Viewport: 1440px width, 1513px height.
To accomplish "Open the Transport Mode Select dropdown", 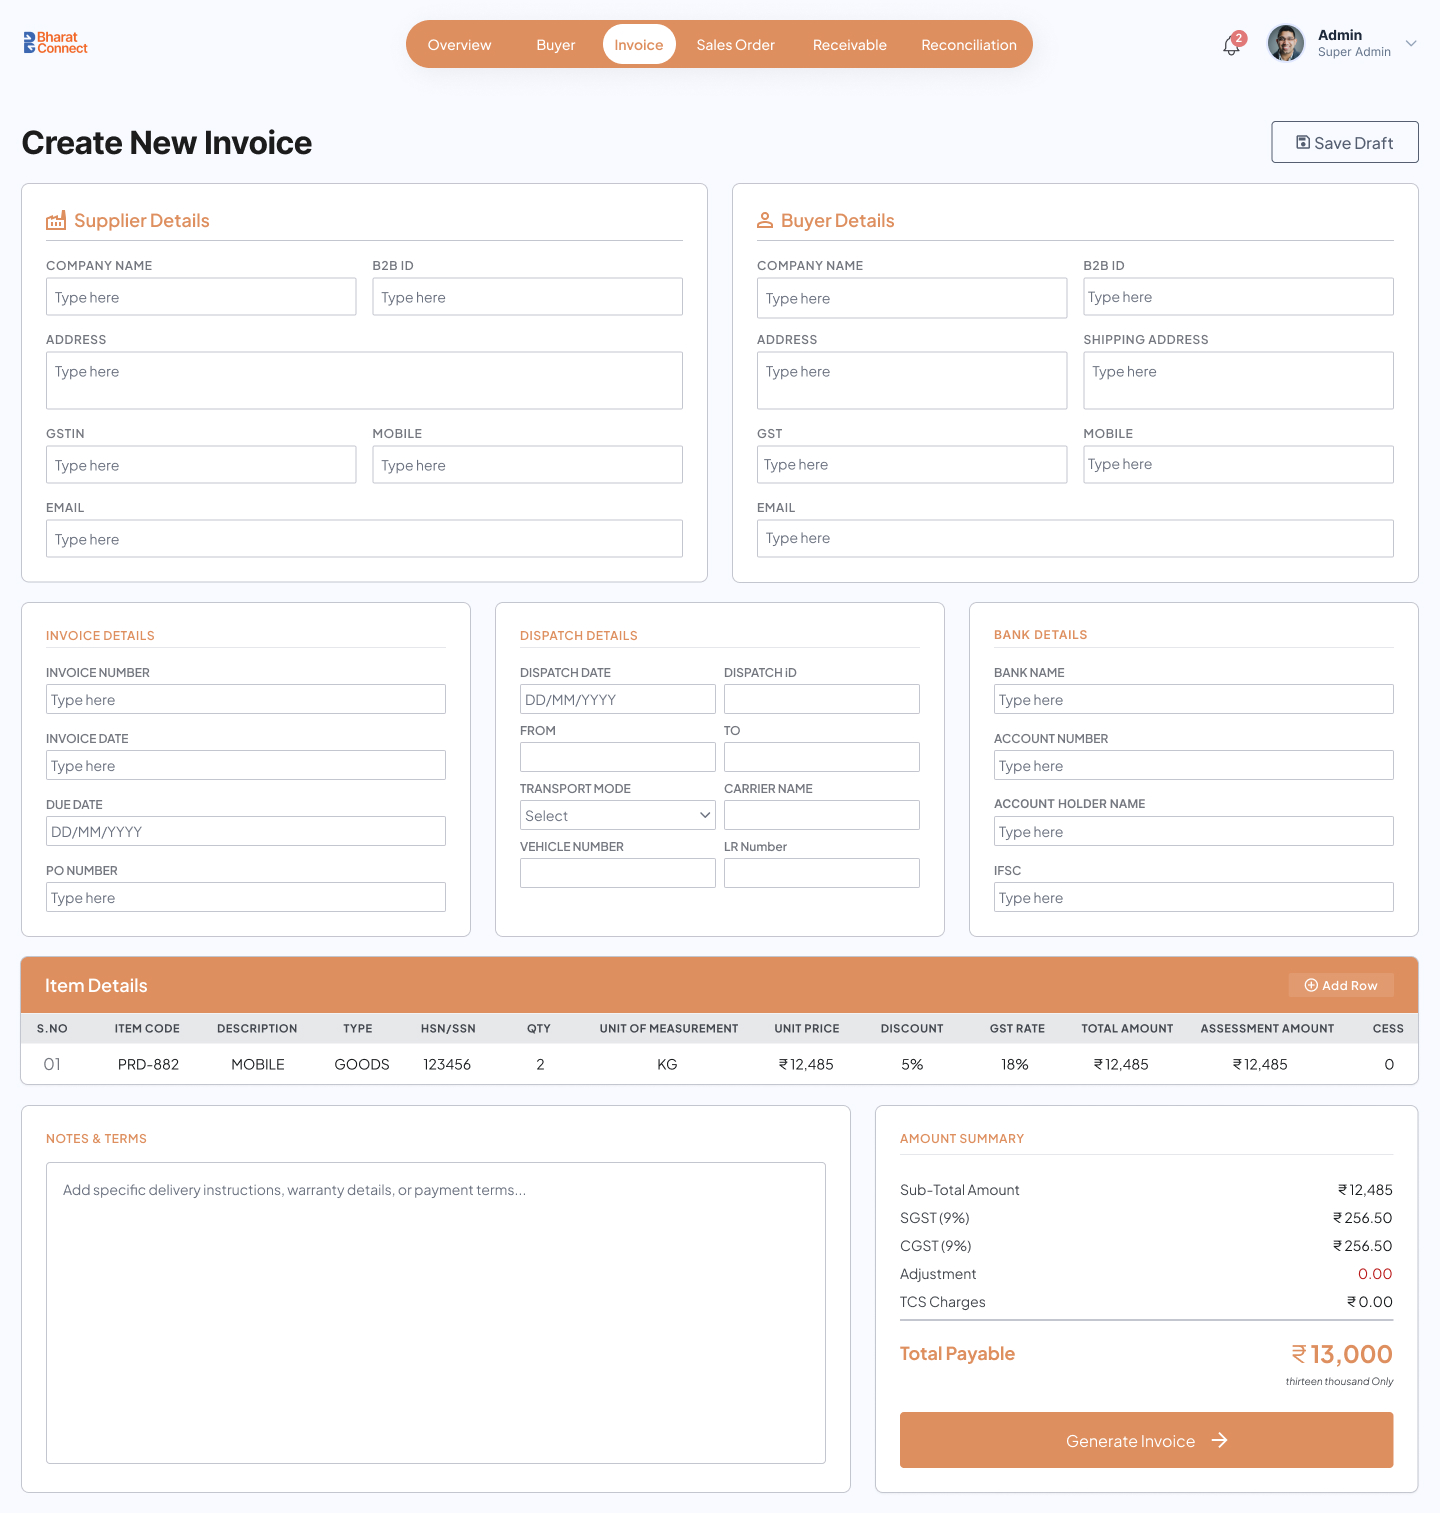I will pyautogui.click(x=618, y=815).
